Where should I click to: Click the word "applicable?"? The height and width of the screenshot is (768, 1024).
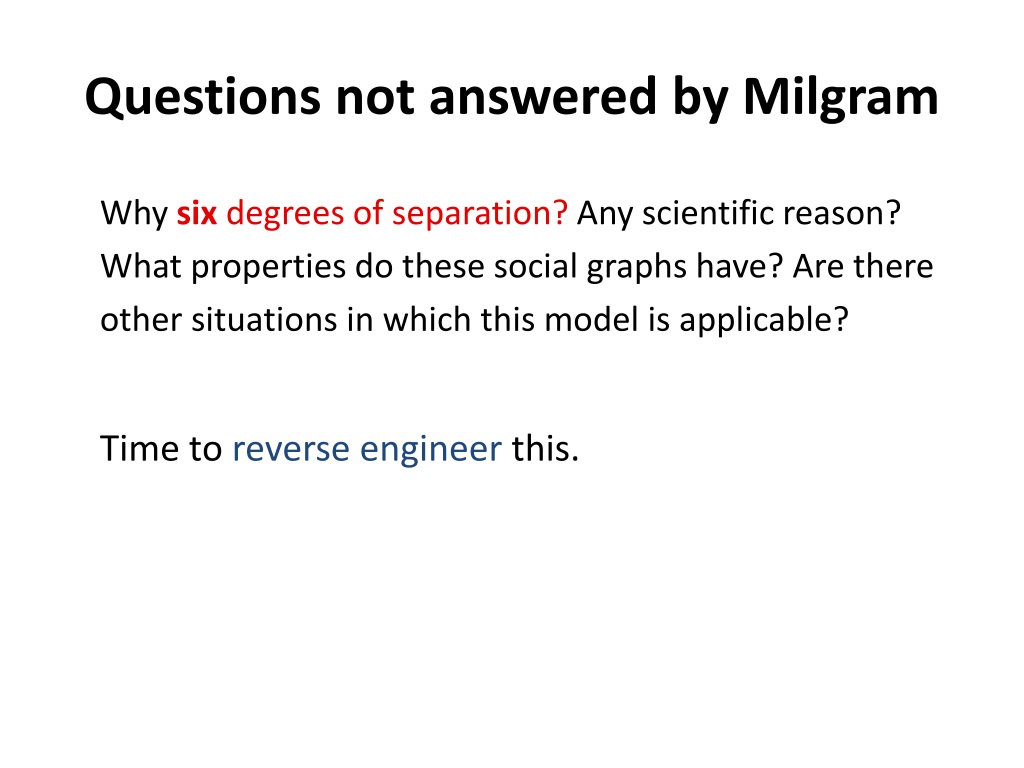[x=764, y=321]
